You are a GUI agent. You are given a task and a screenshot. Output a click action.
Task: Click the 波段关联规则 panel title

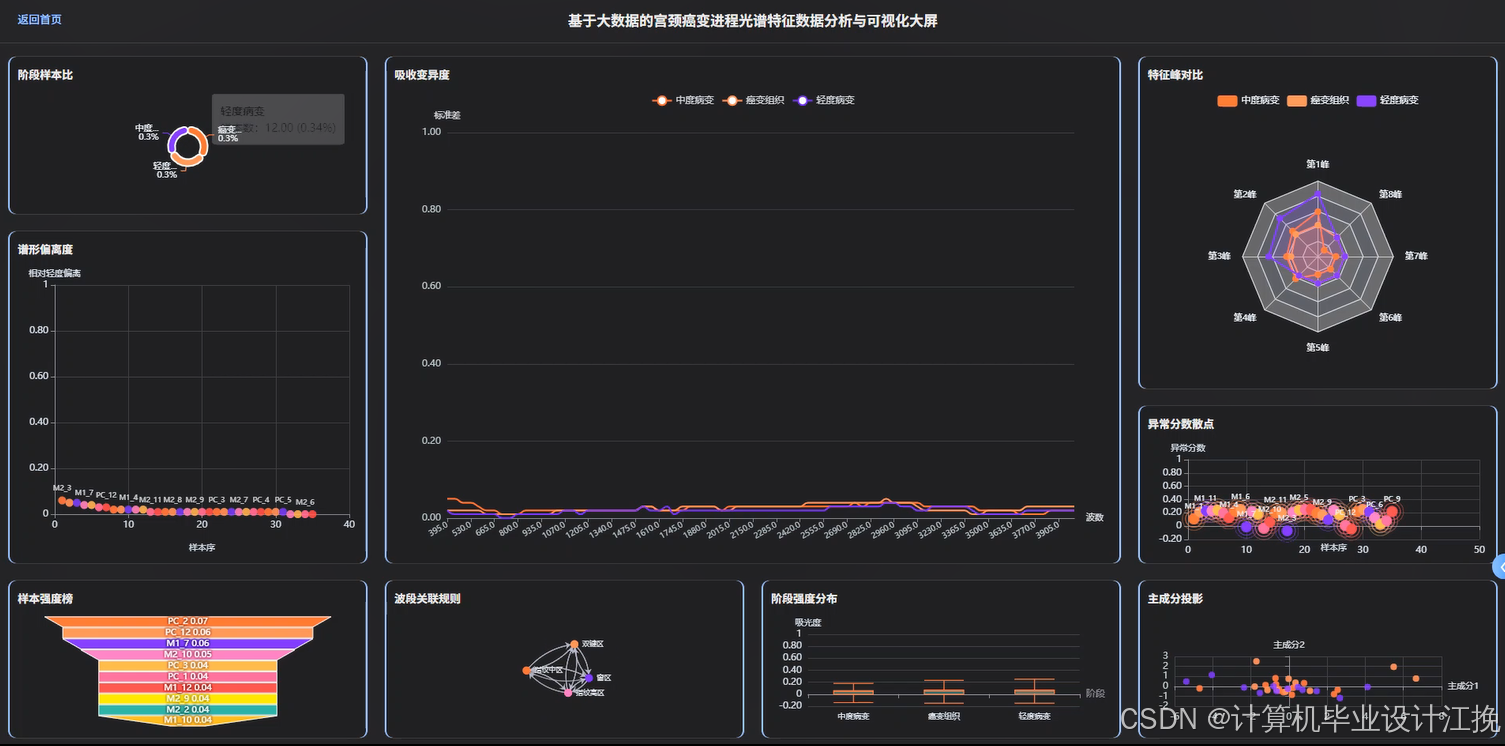[x=428, y=599]
